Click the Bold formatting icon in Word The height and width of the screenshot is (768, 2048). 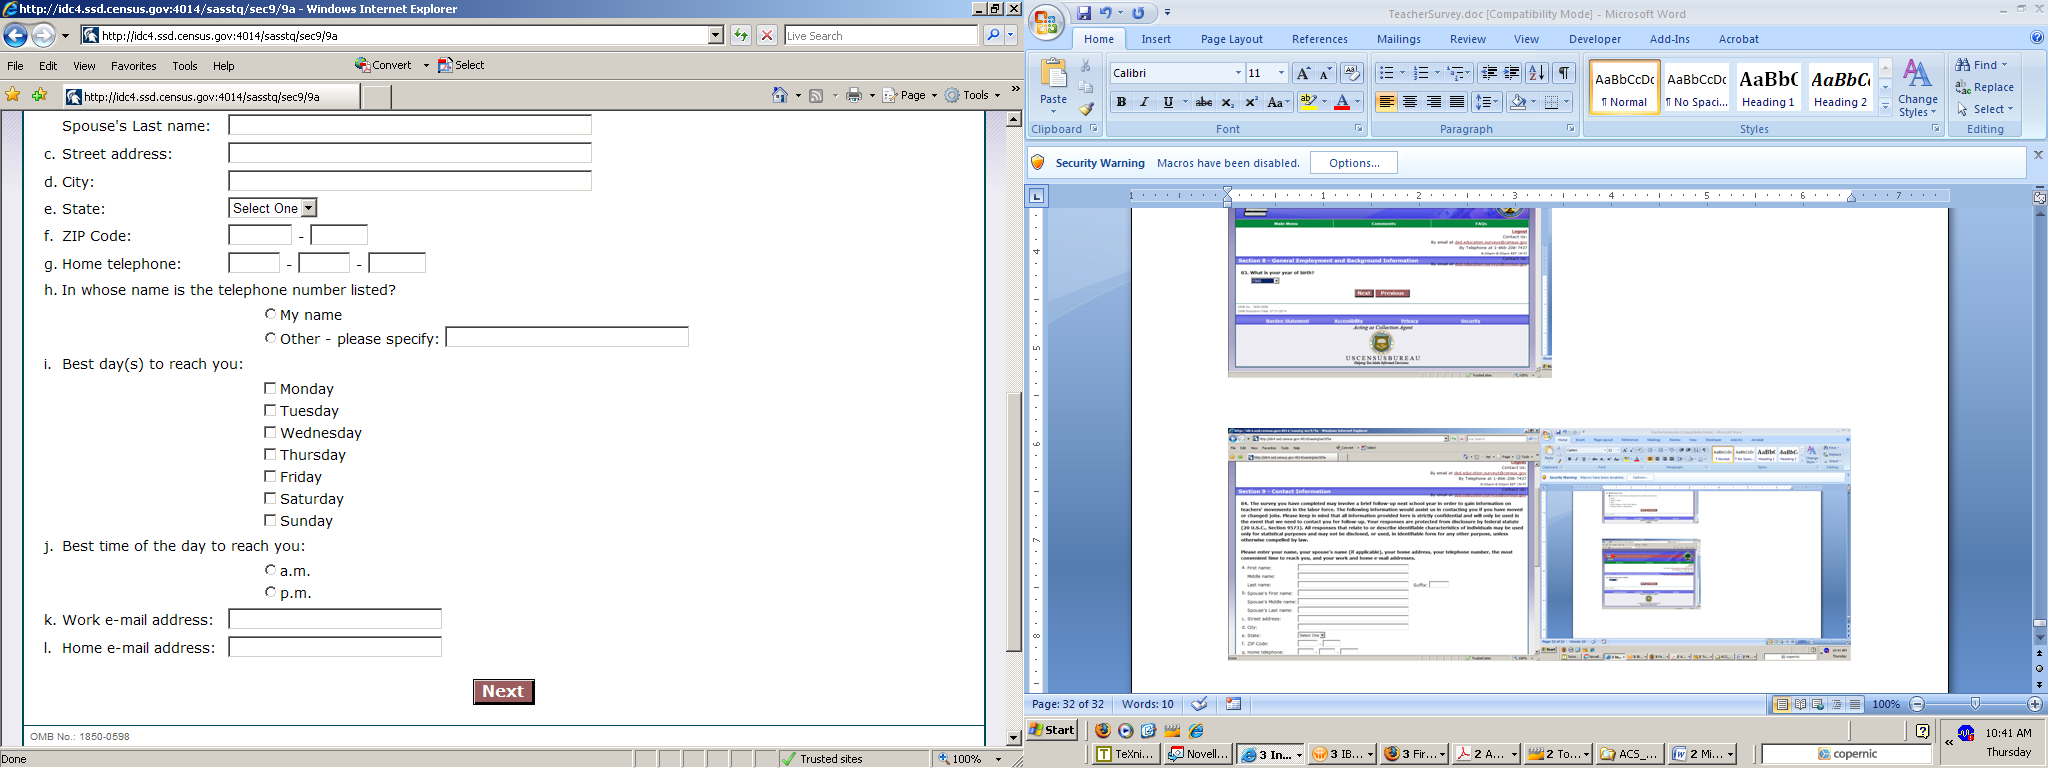tap(1121, 102)
